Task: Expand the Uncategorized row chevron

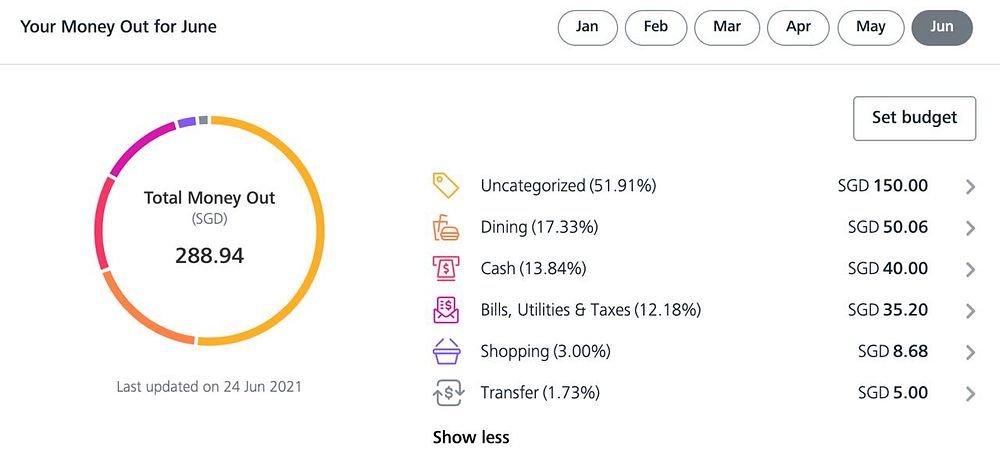Action: point(970,187)
